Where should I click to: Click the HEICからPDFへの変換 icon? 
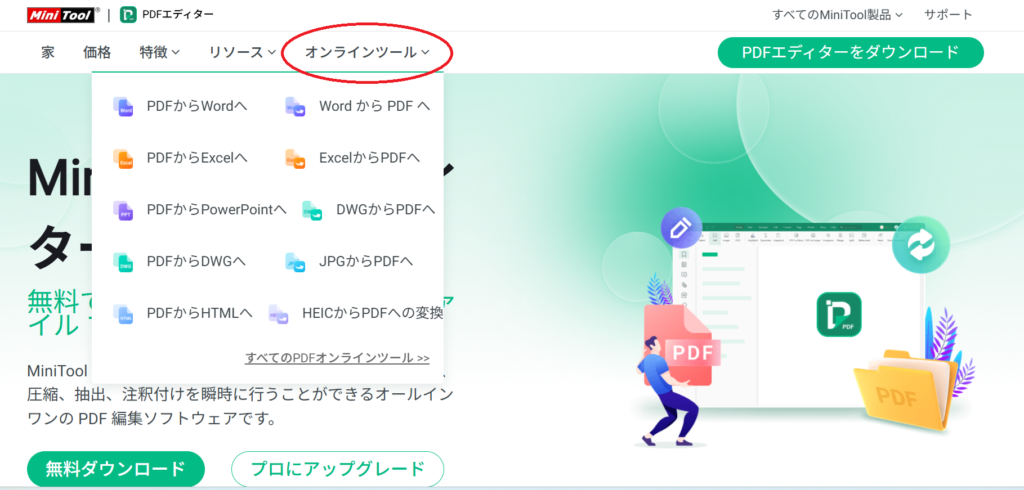pos(278,314)
